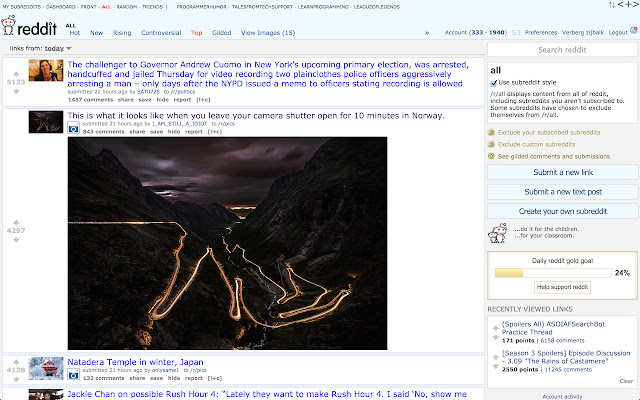The image size is (640, 400).
Task: Click the right angle bracket at top right
Action: pyautogui.click(x=636, y=4)
